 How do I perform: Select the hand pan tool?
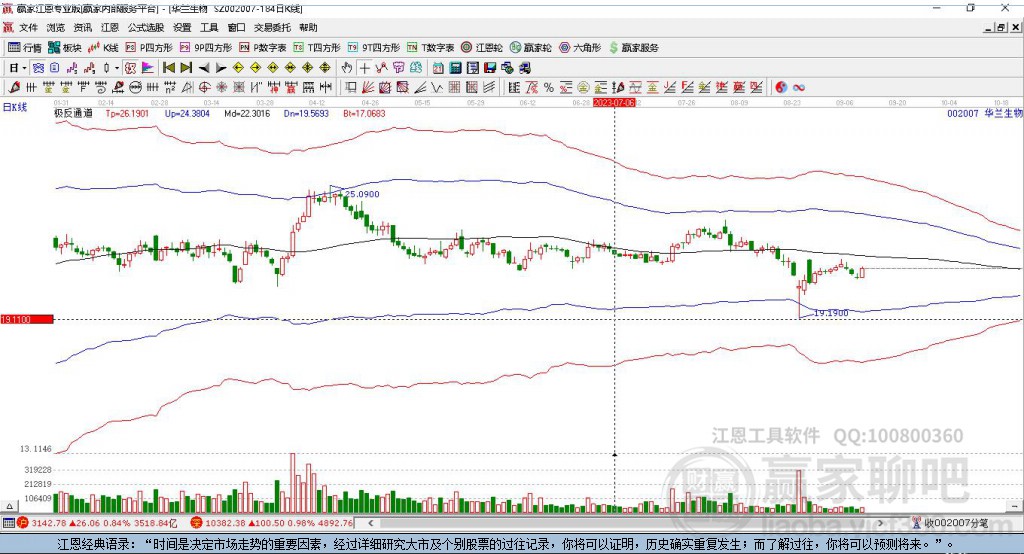[x=346, y=68]
